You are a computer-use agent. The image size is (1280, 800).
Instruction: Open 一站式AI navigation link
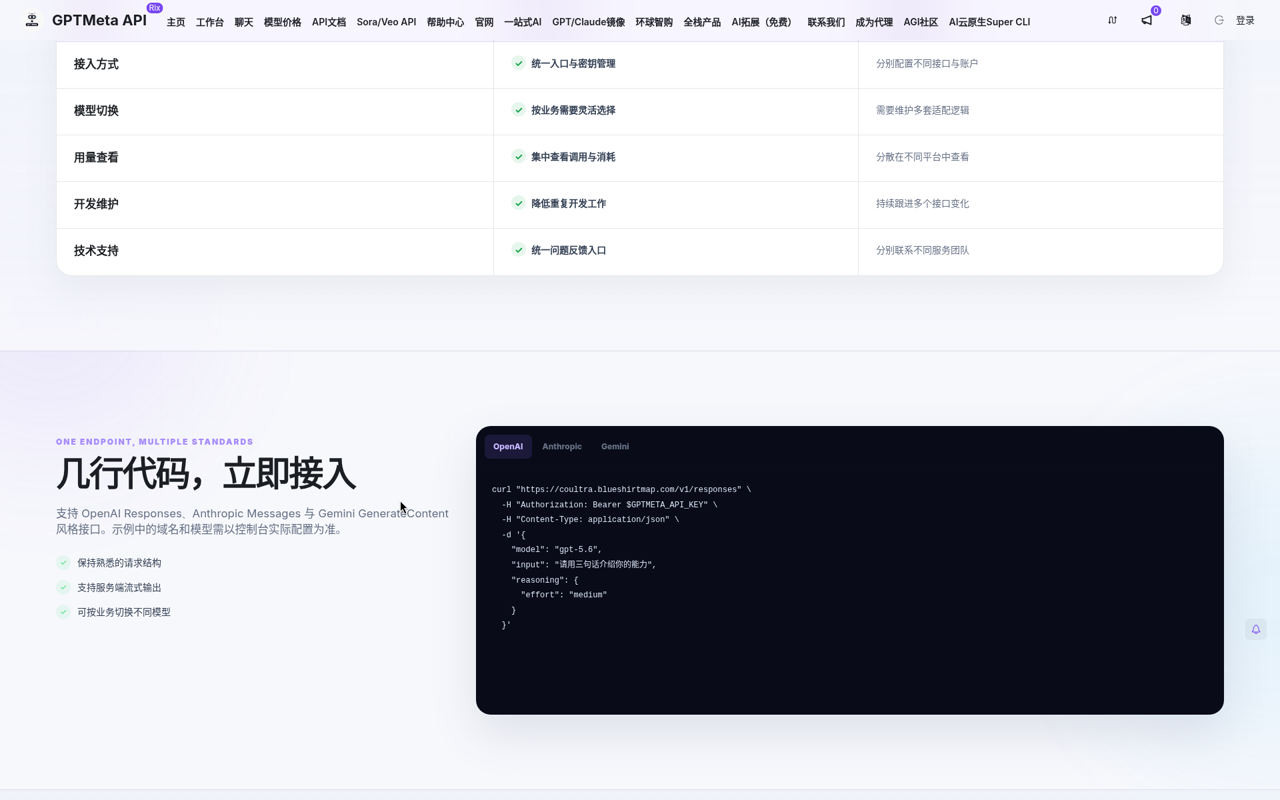523,22
